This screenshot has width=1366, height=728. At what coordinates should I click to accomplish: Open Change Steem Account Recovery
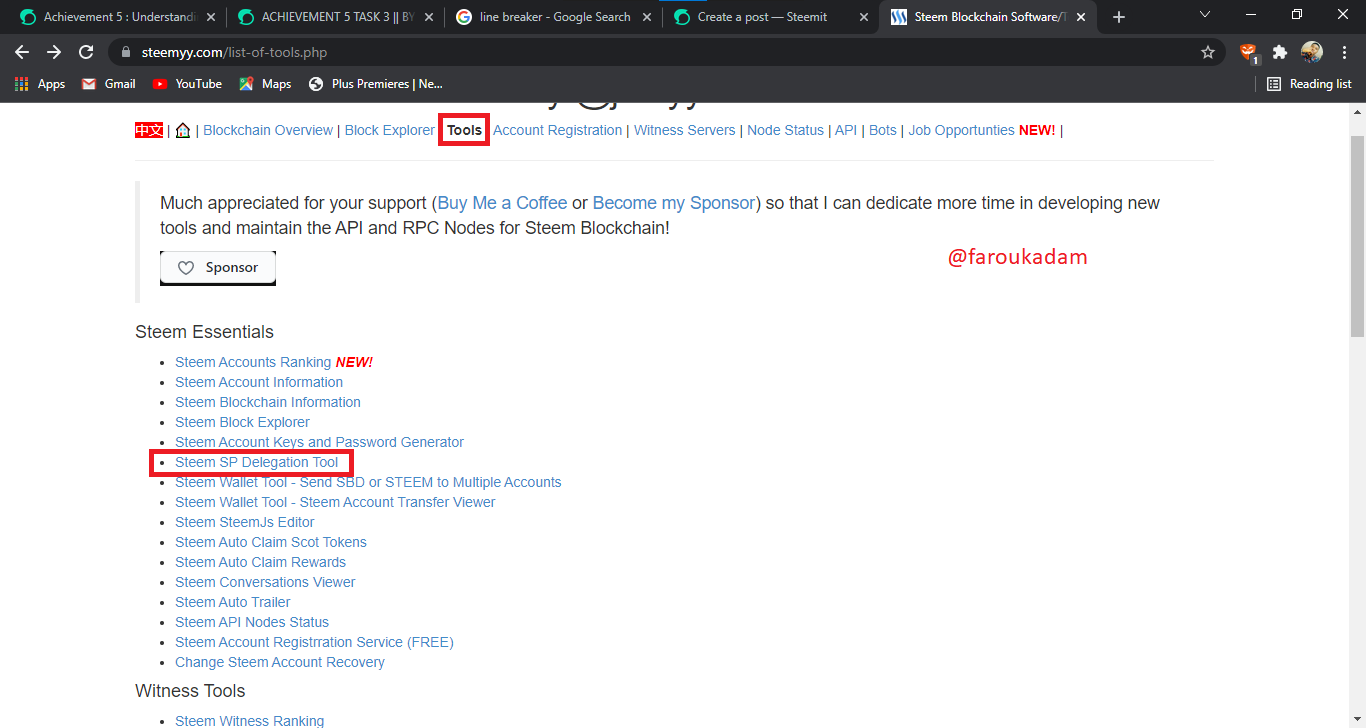coord(280,662)
